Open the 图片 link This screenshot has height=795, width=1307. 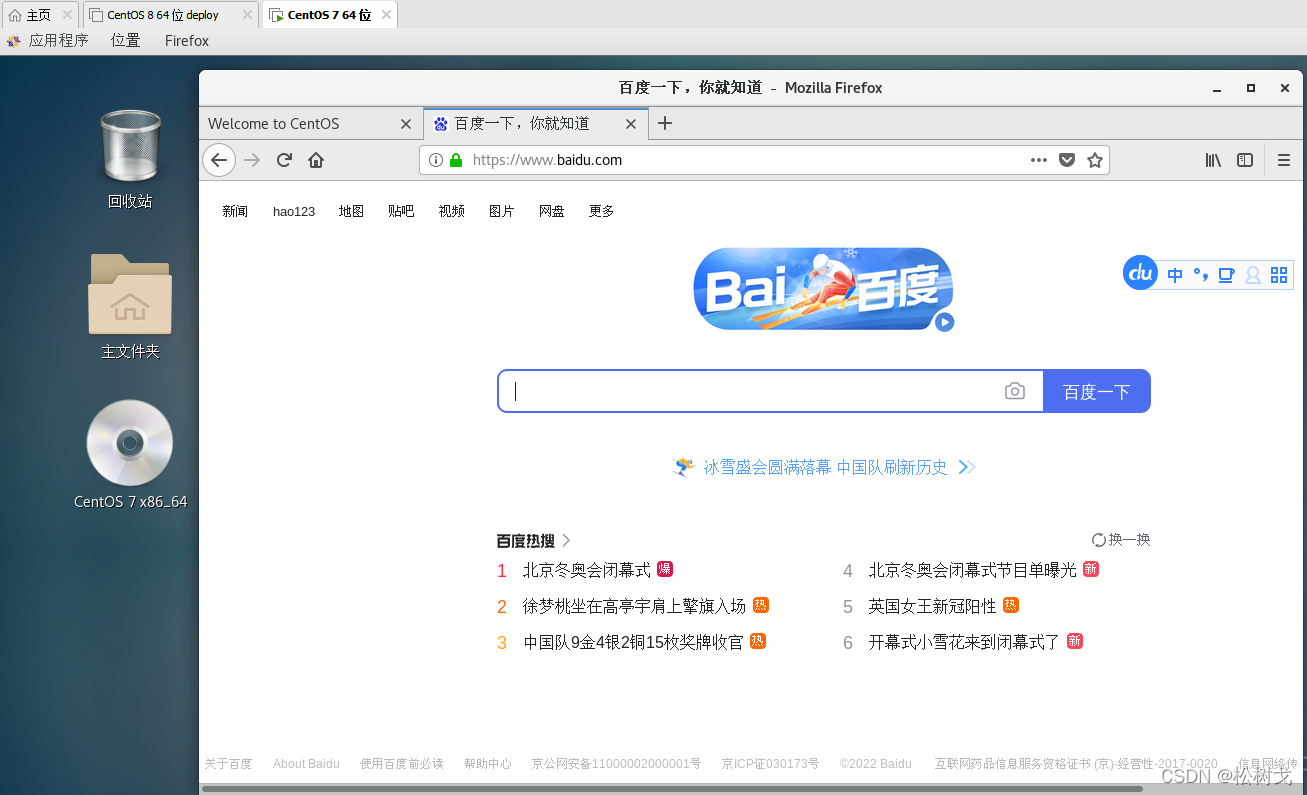click(x=501, y=211)
